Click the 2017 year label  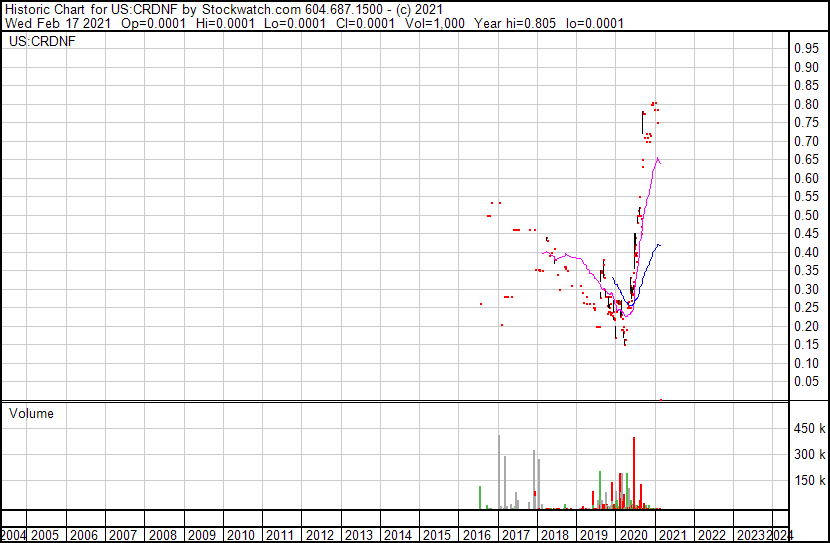[516, 535]
